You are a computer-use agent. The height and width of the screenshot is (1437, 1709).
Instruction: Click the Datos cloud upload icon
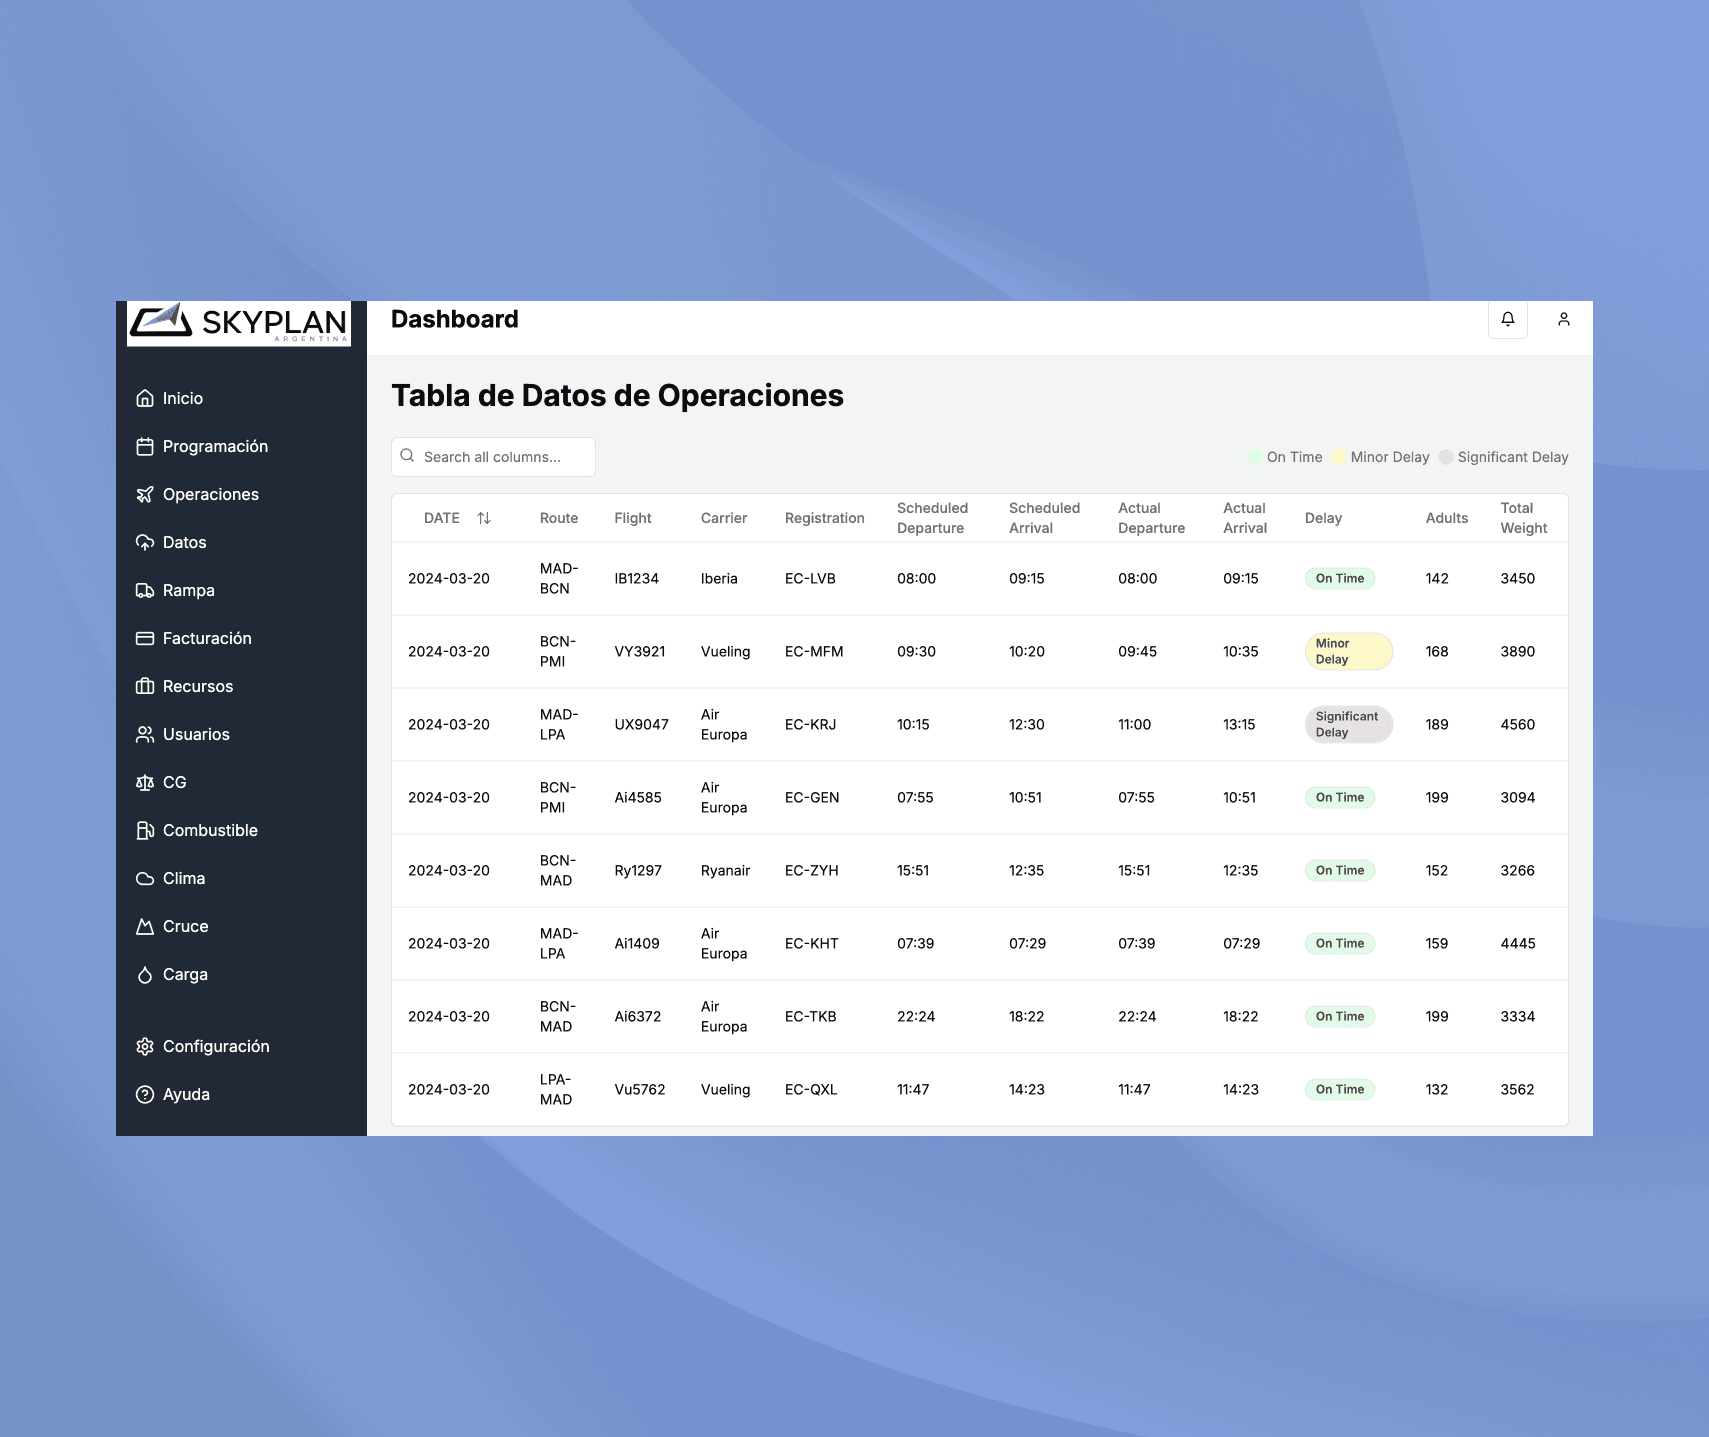pyautogui.click(x=145, y=542)
